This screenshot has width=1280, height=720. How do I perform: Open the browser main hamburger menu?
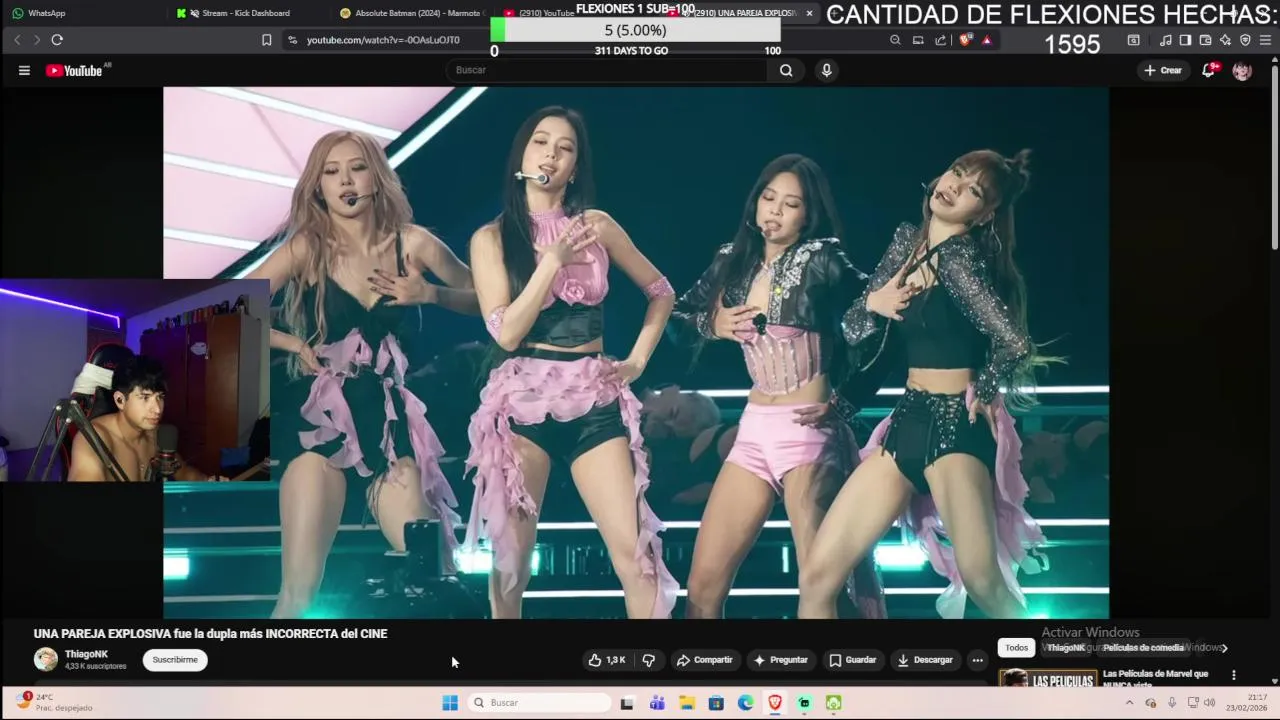click(x=1266, y=40)
